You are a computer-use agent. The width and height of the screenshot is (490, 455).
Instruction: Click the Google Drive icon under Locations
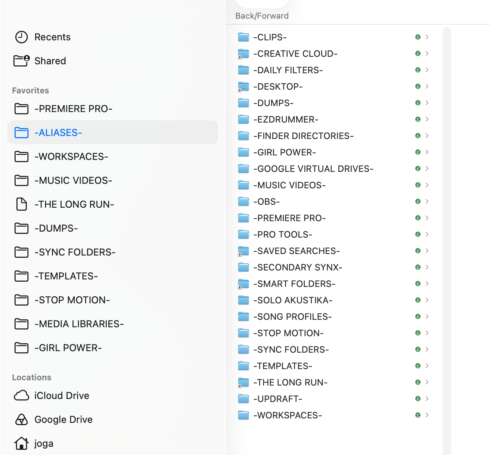[x=21, y=420]
